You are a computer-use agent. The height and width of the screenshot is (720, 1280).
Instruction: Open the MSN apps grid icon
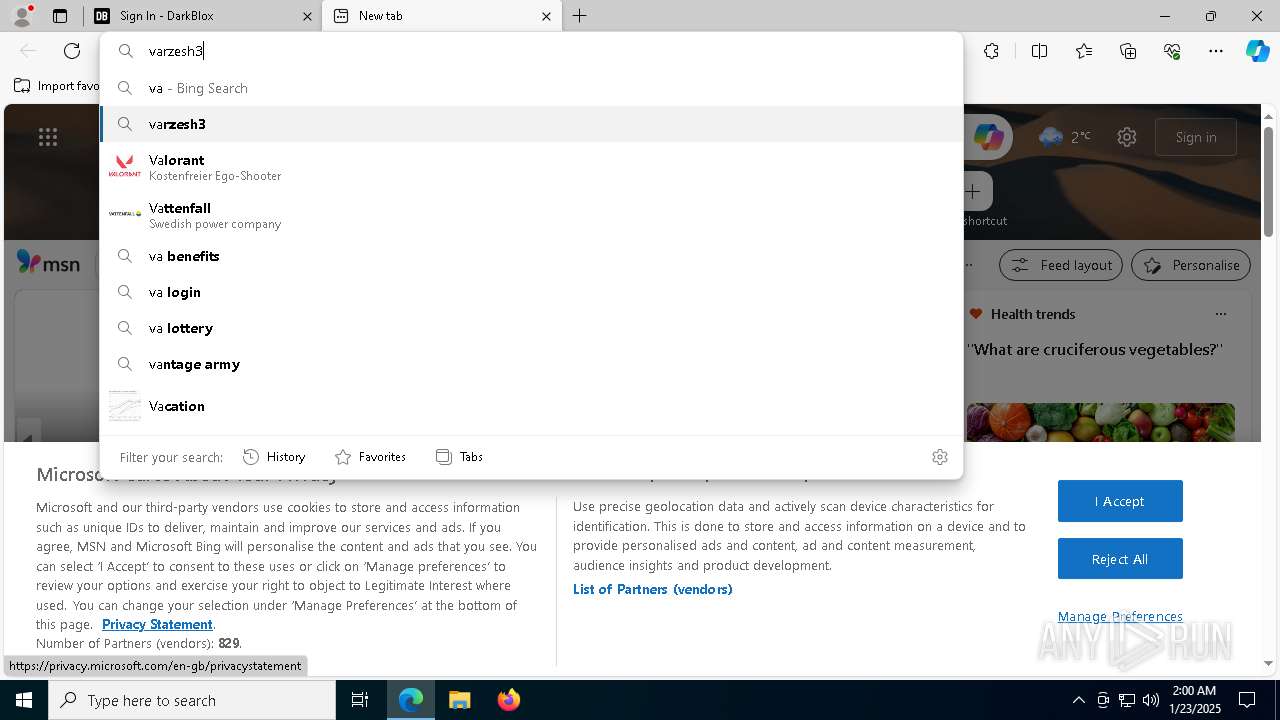[x=48, y=137]
